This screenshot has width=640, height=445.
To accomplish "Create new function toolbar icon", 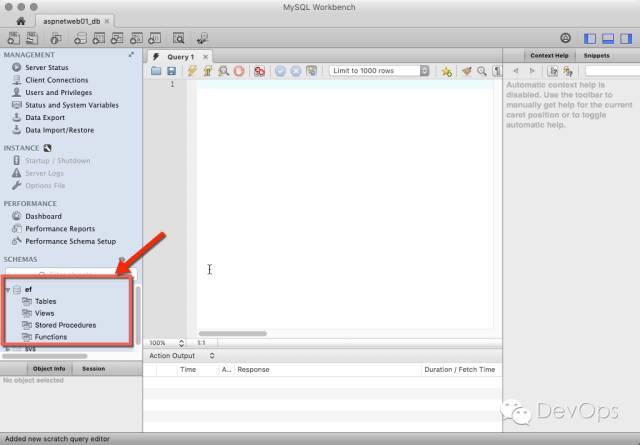I will tap(154, 38).
